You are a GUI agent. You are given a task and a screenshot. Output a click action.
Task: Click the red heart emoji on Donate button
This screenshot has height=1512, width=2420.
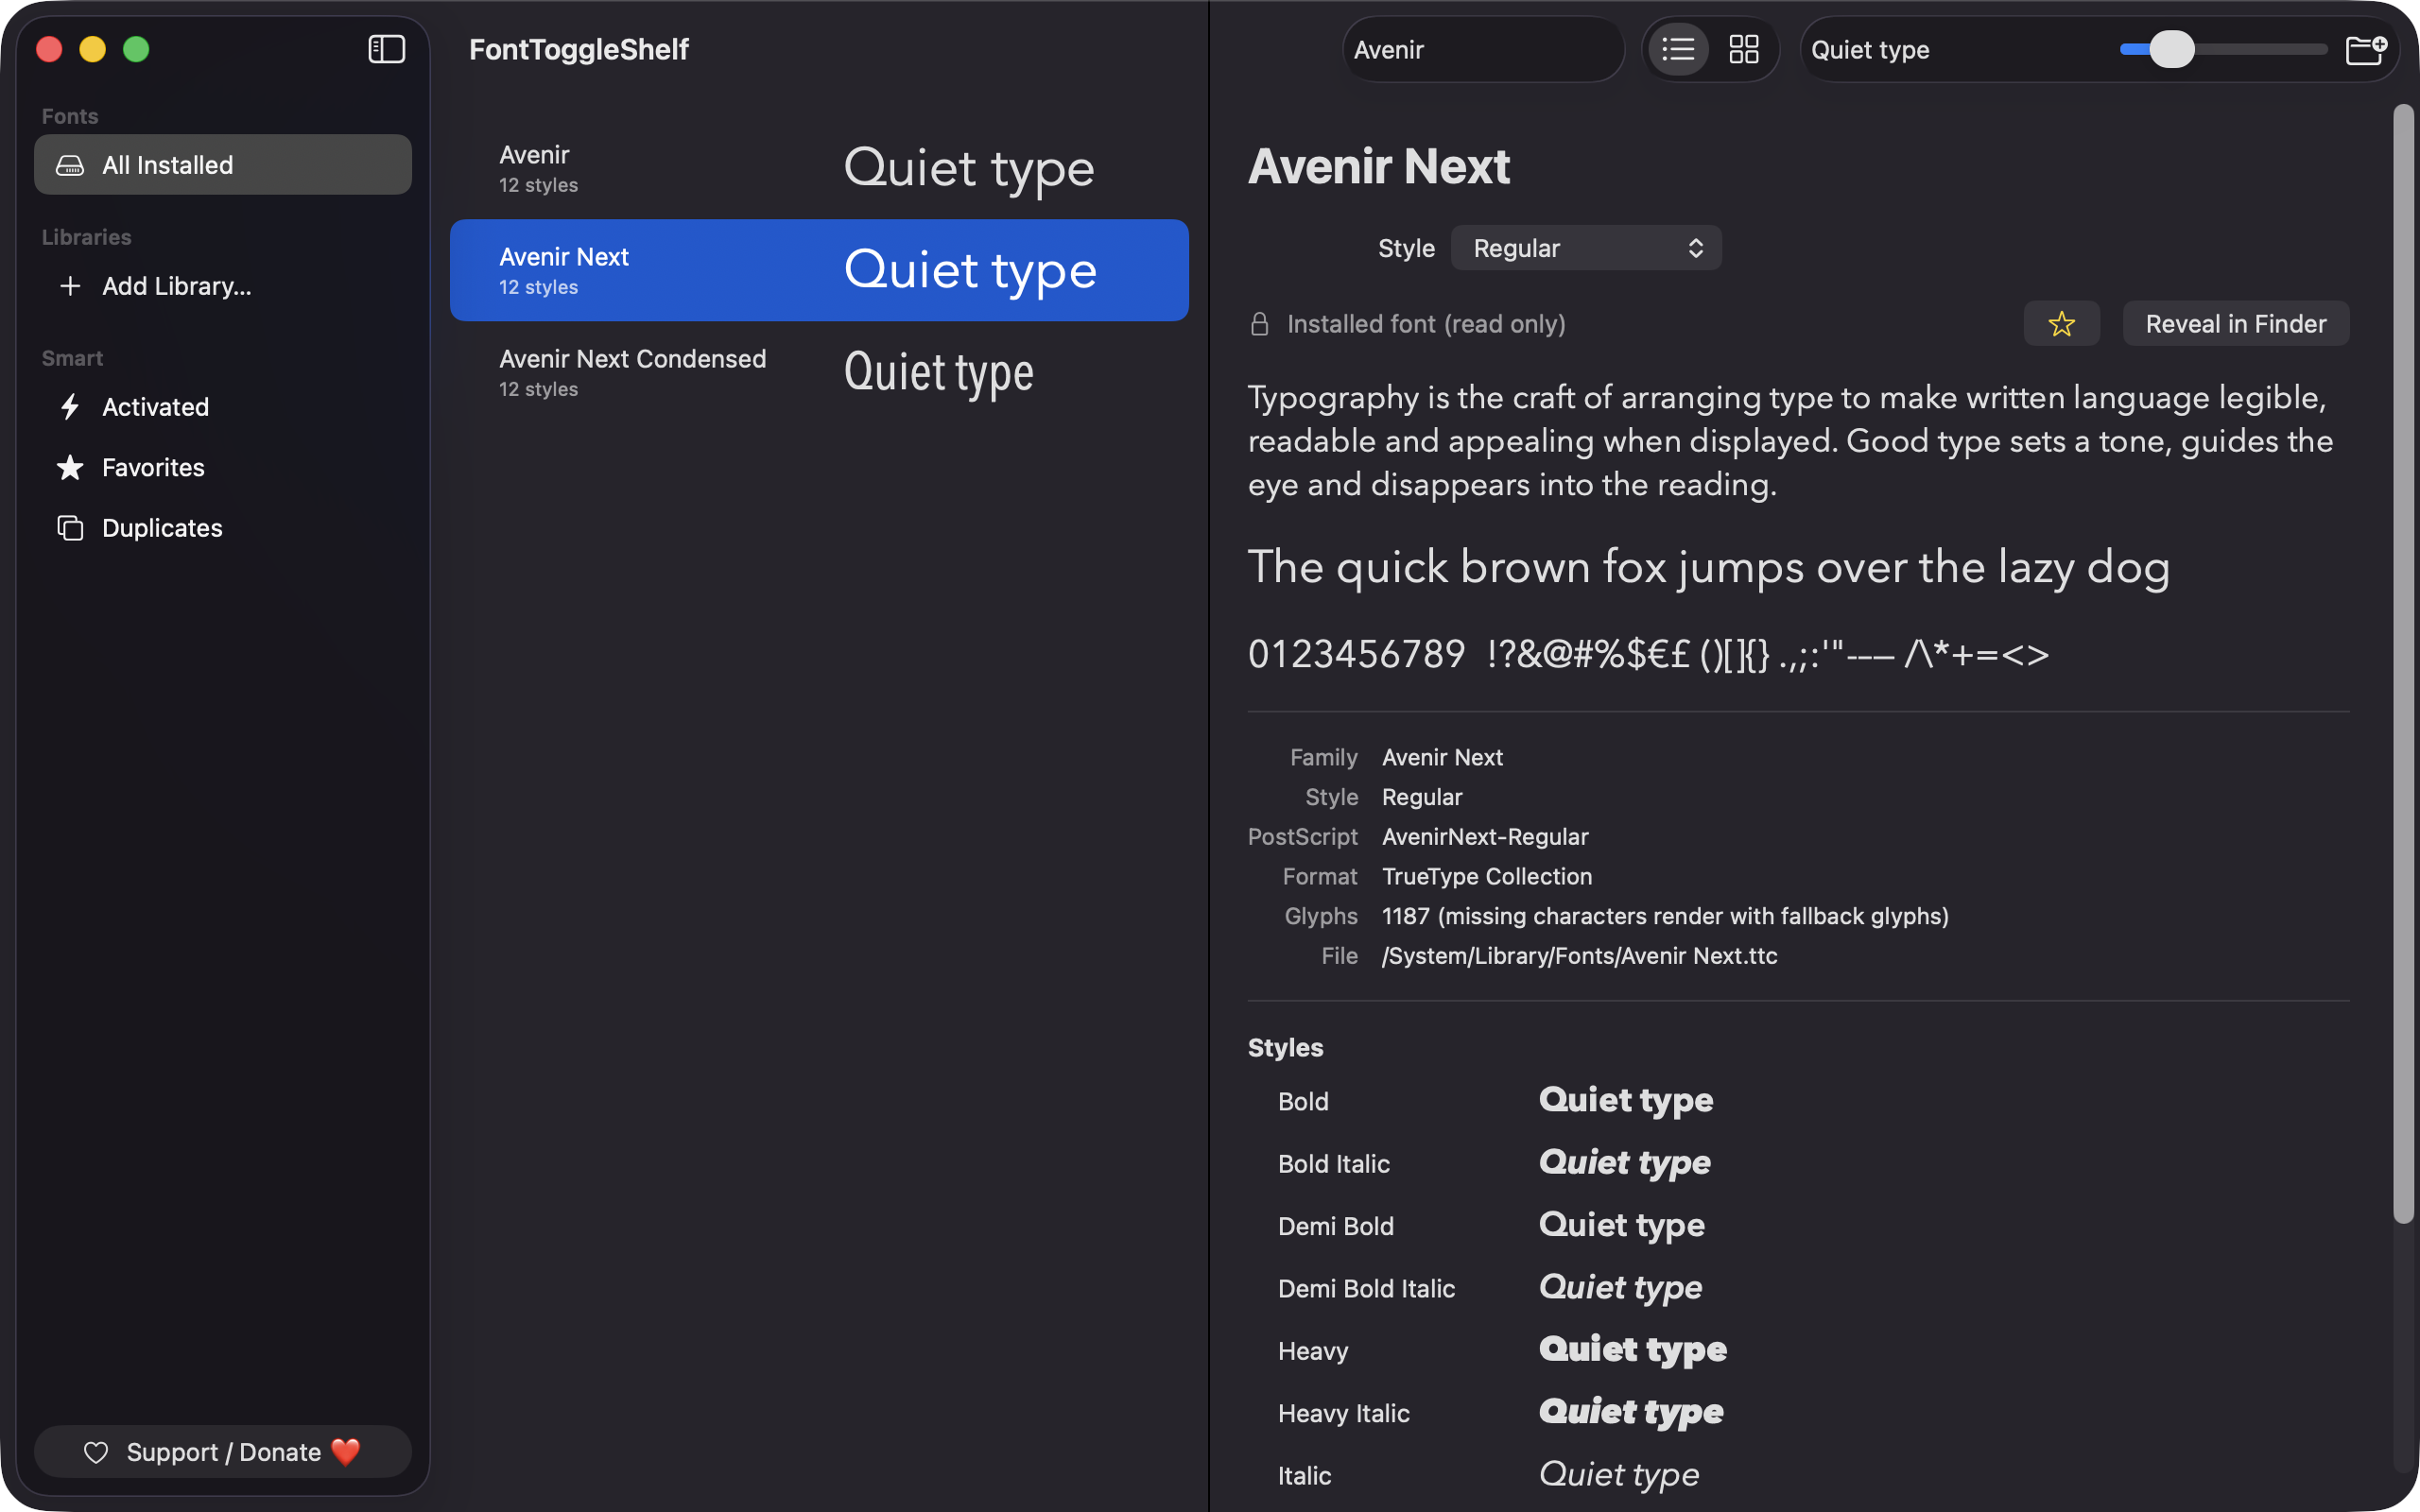tap(346, 1452)
